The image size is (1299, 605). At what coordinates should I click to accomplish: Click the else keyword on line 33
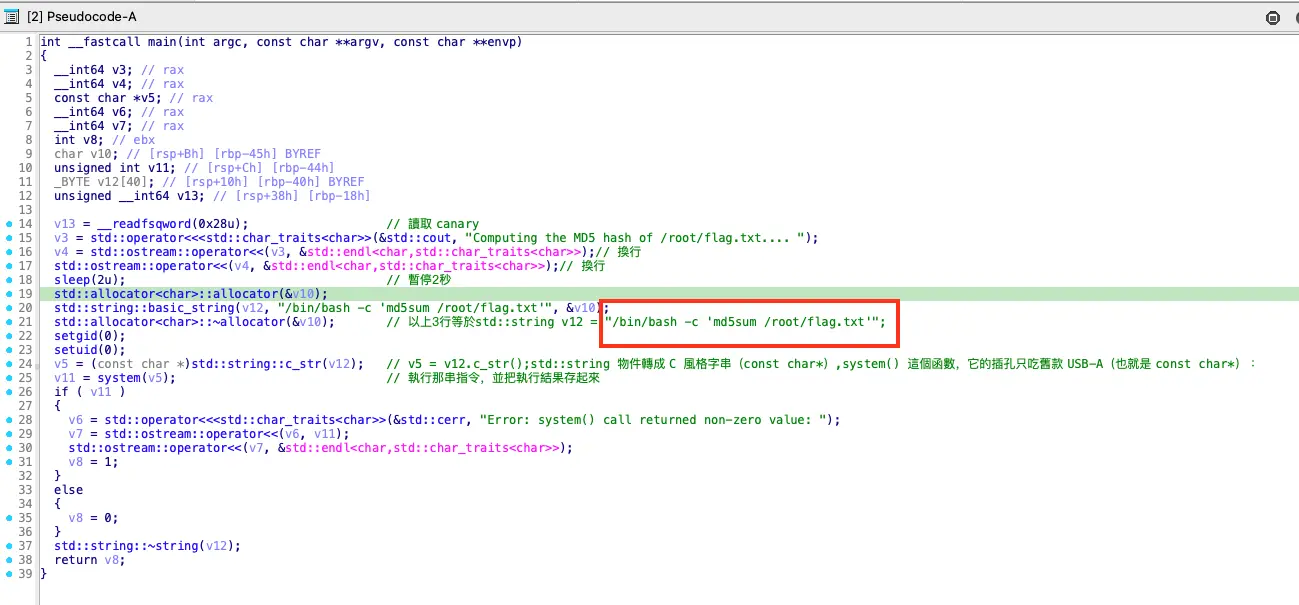(x=68, y=490)
